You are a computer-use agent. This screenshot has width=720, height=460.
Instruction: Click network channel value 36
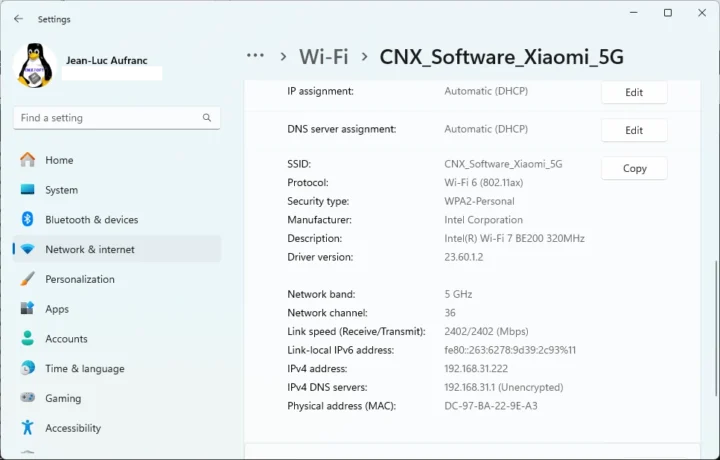450,313
